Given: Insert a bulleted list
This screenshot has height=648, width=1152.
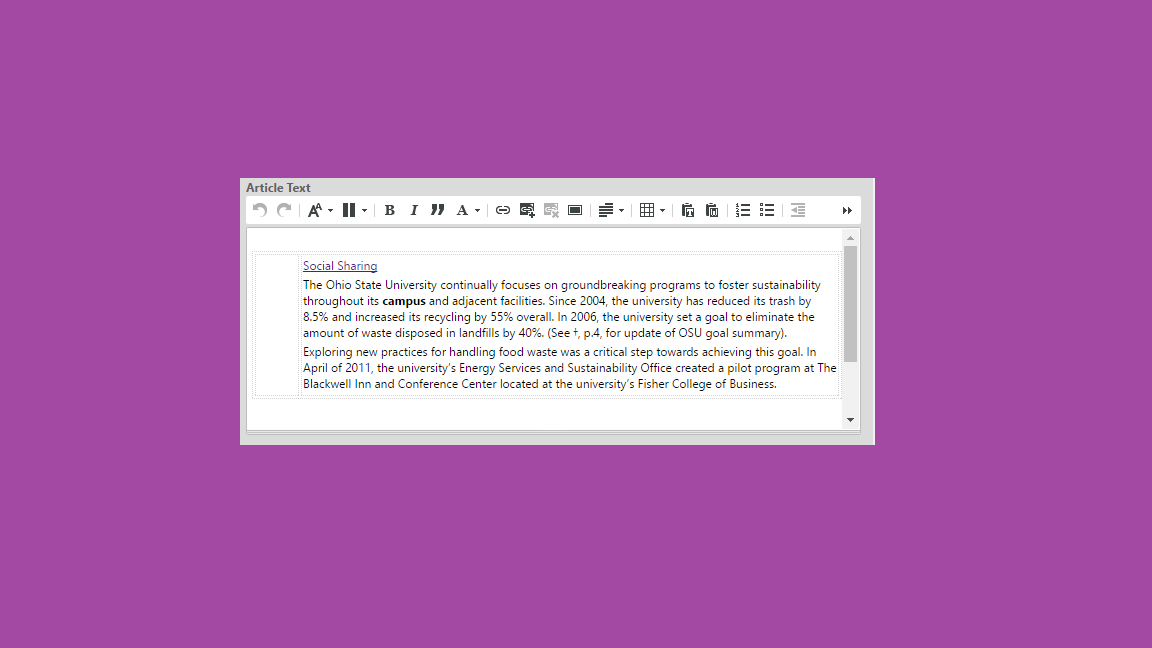Looking at the screenshot, I should (767, 210).
